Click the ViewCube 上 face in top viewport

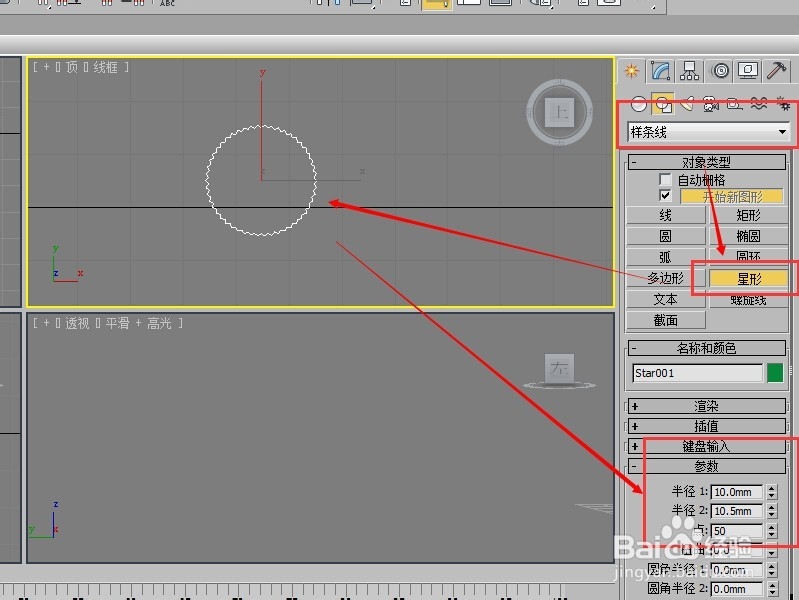click(x=560, y=112)
